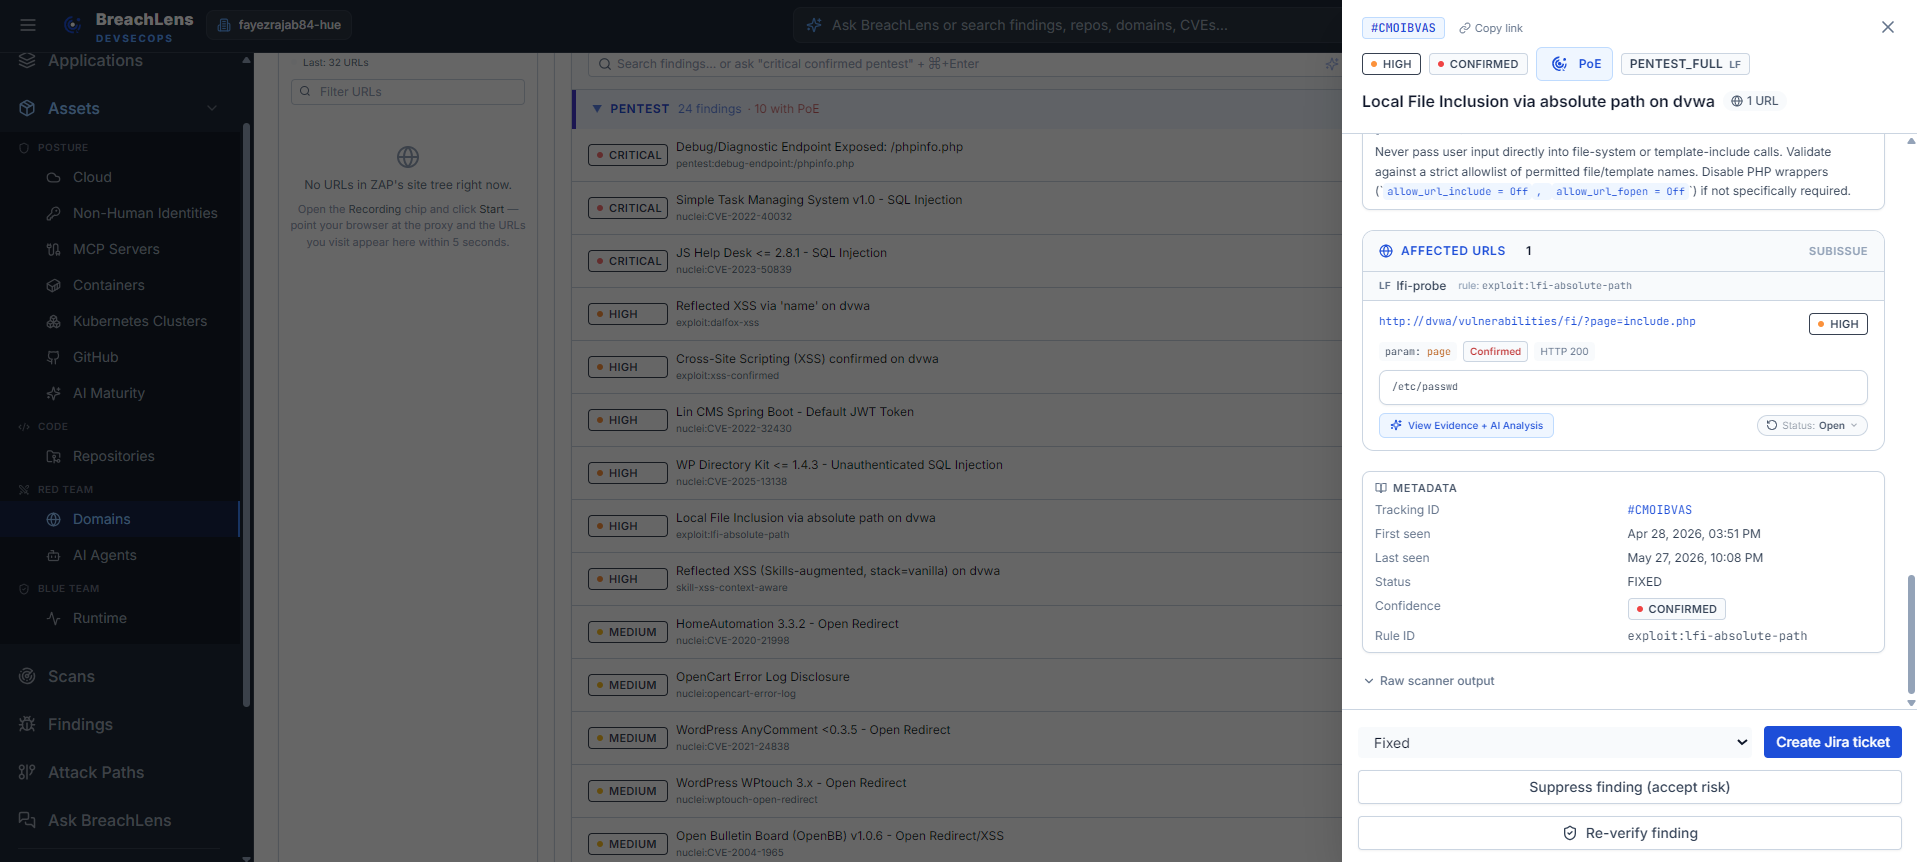Click Copy link in finding panel
This screenshot has height=862, width=1917.
pyautogui.click(x=1491, y=28)
